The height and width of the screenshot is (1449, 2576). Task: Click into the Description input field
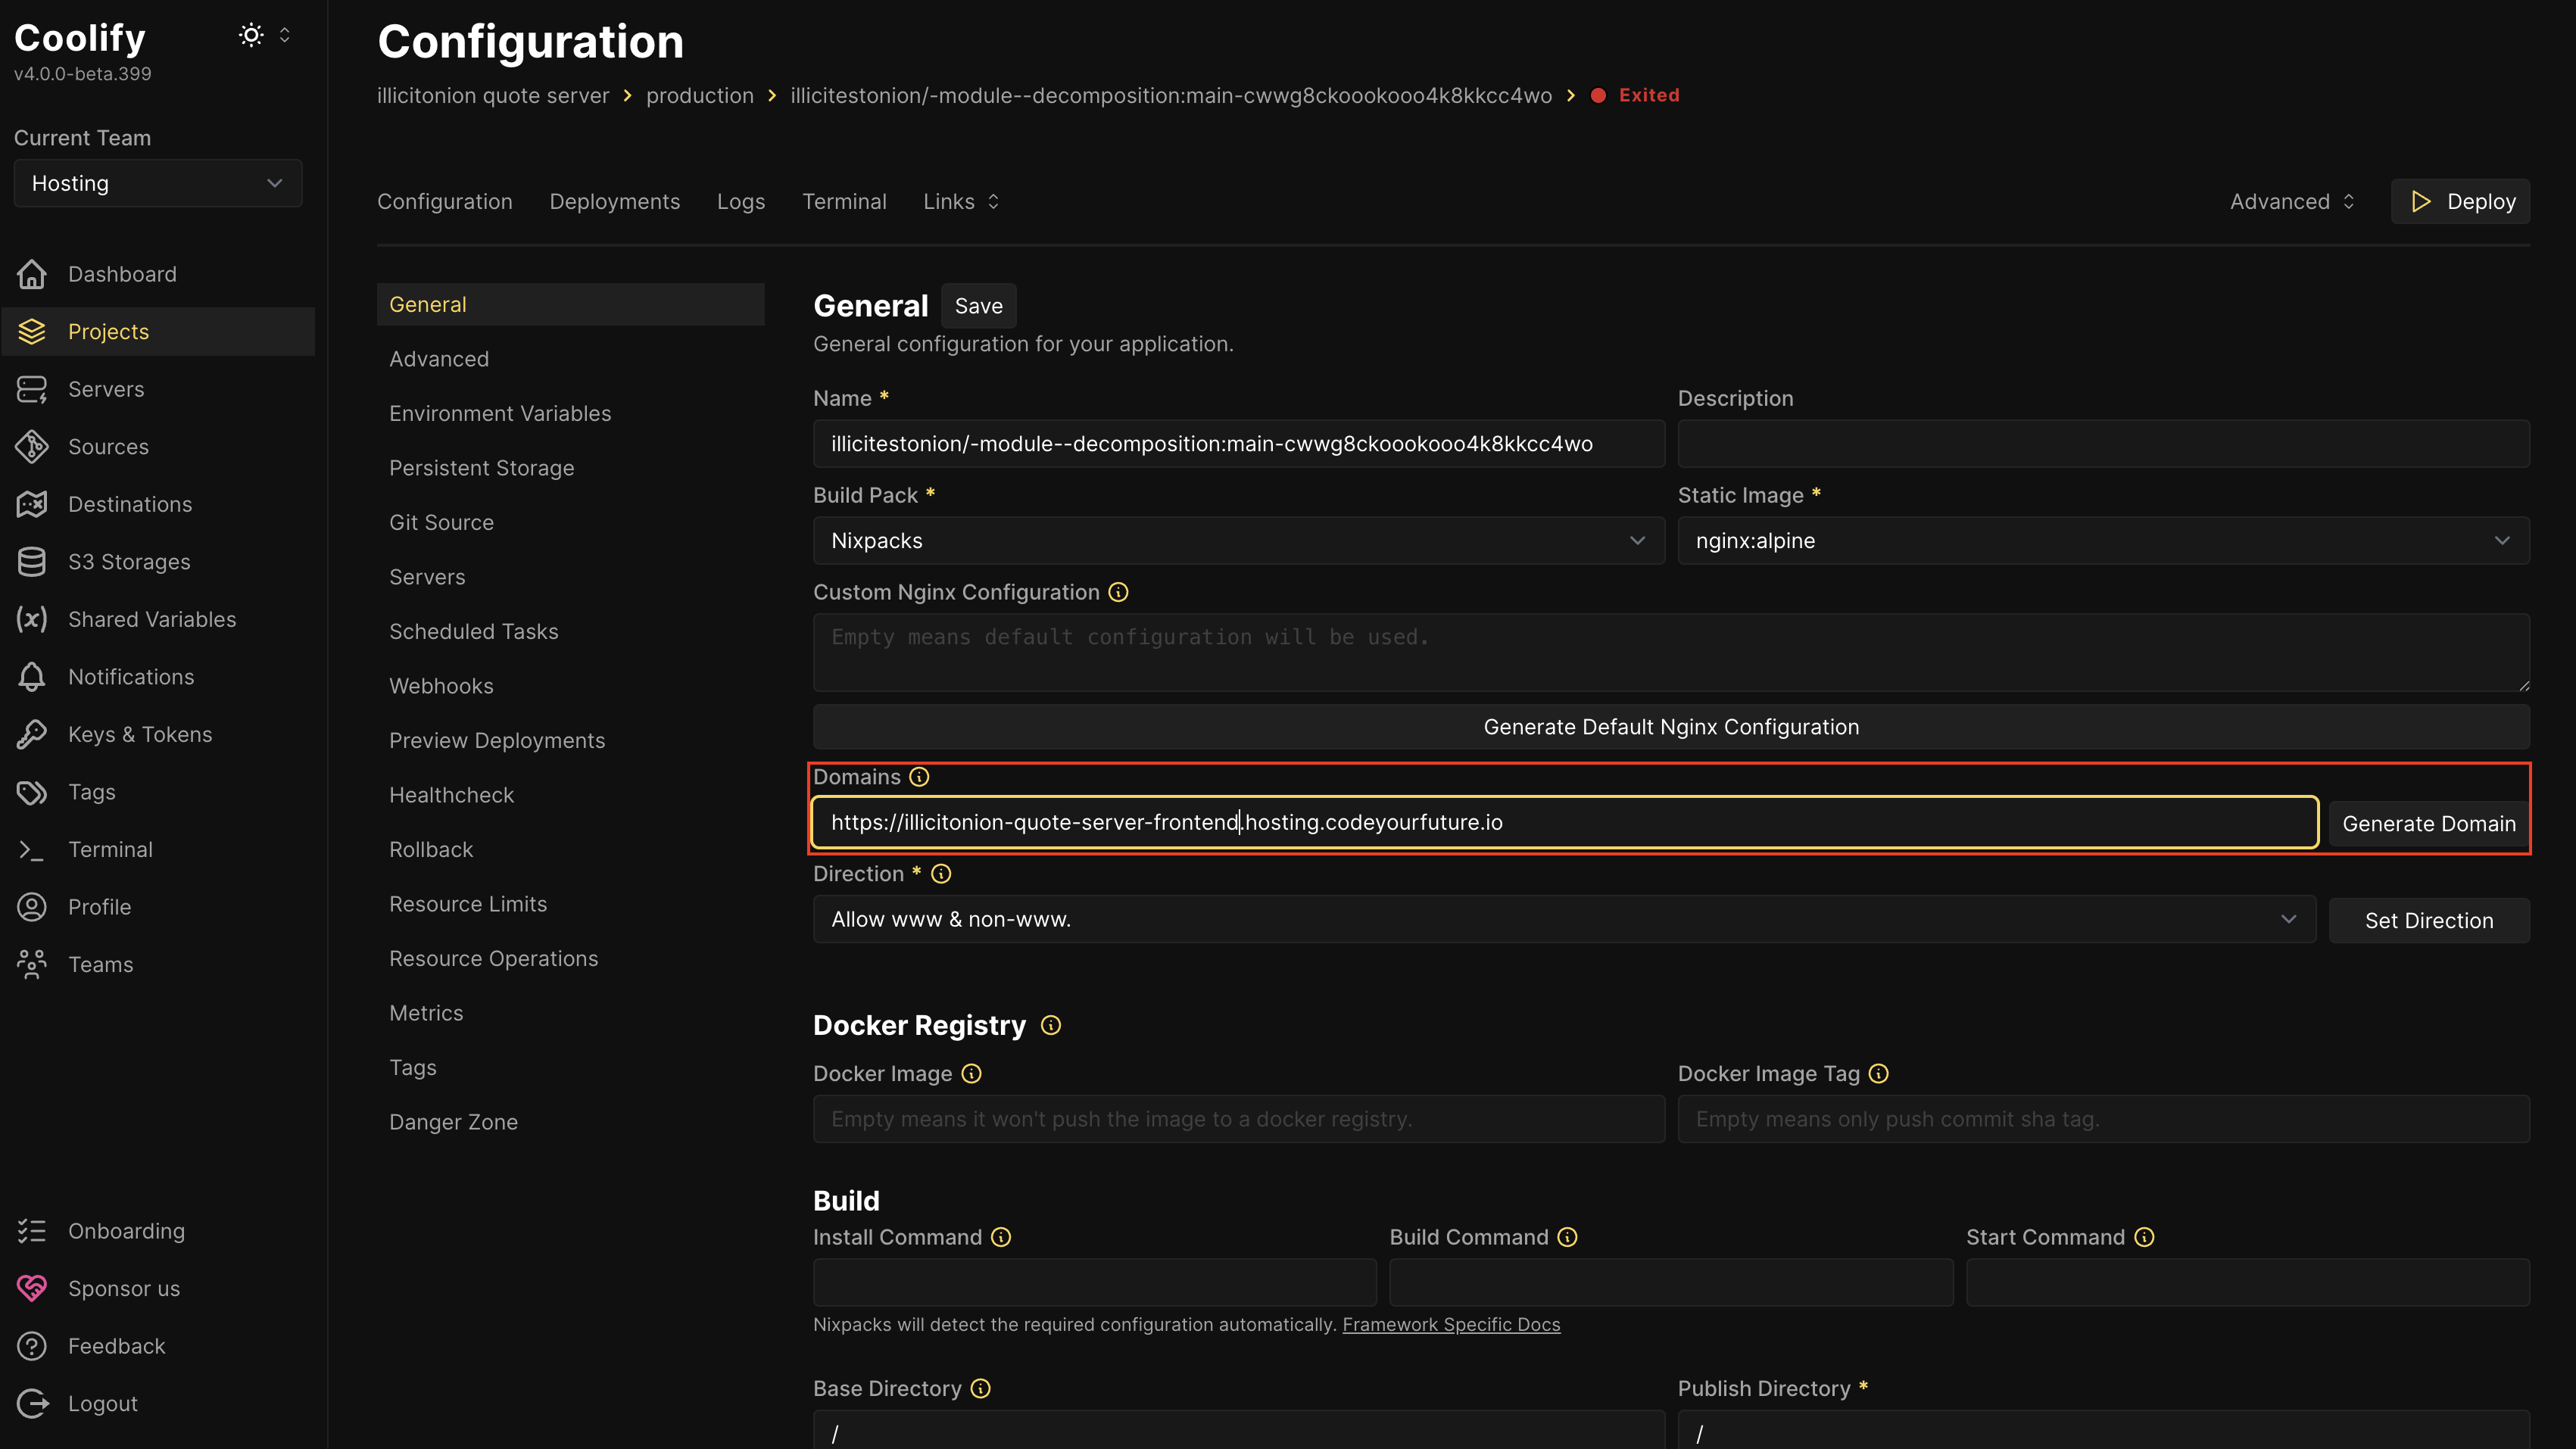(x=2102, y=444)
